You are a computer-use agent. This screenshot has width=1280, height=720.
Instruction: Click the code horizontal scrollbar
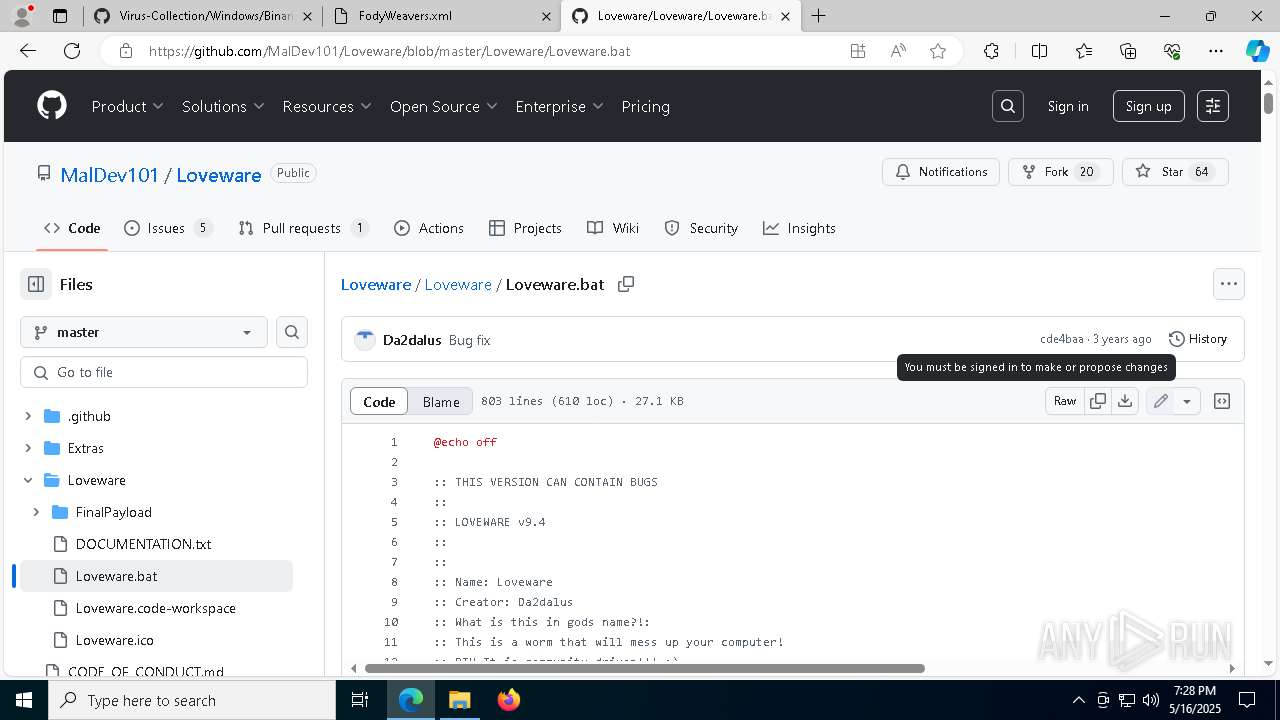click(644, 668)
